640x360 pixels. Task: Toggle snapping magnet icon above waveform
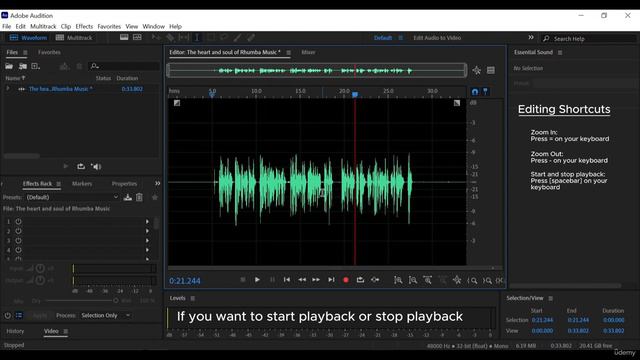pos(475,92)
